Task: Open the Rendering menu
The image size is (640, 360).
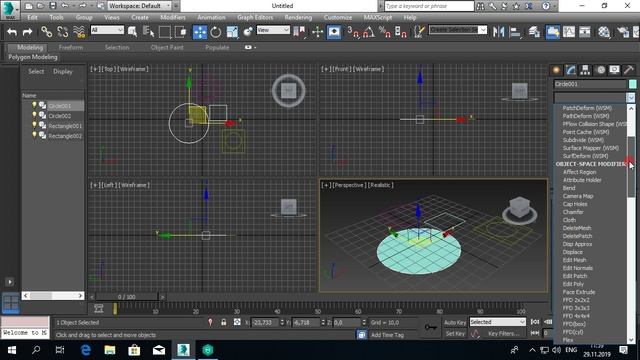Action: click(298, 18)
